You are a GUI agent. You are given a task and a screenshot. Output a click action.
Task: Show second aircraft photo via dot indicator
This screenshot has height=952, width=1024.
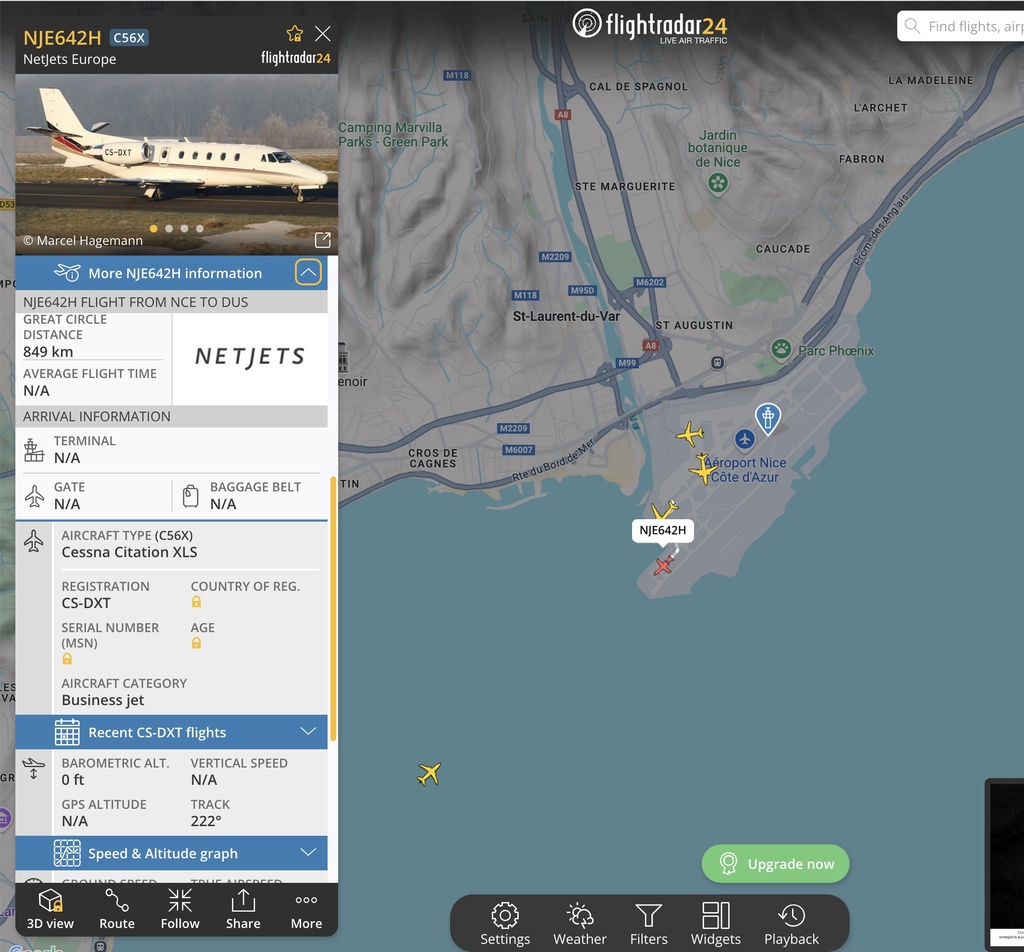(x=169, y=229)
